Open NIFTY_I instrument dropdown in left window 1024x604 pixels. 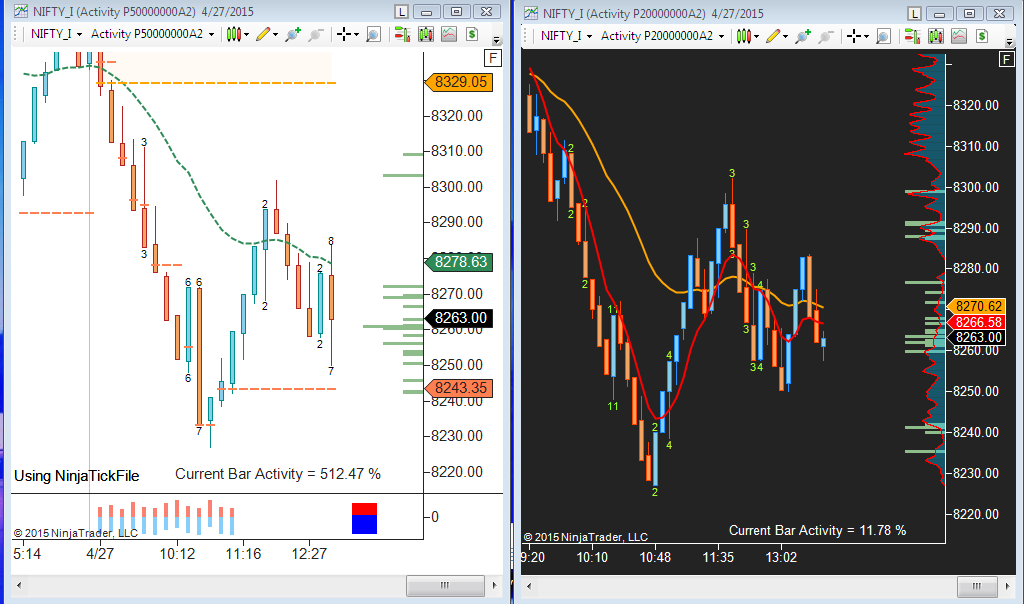pos(56,34)
